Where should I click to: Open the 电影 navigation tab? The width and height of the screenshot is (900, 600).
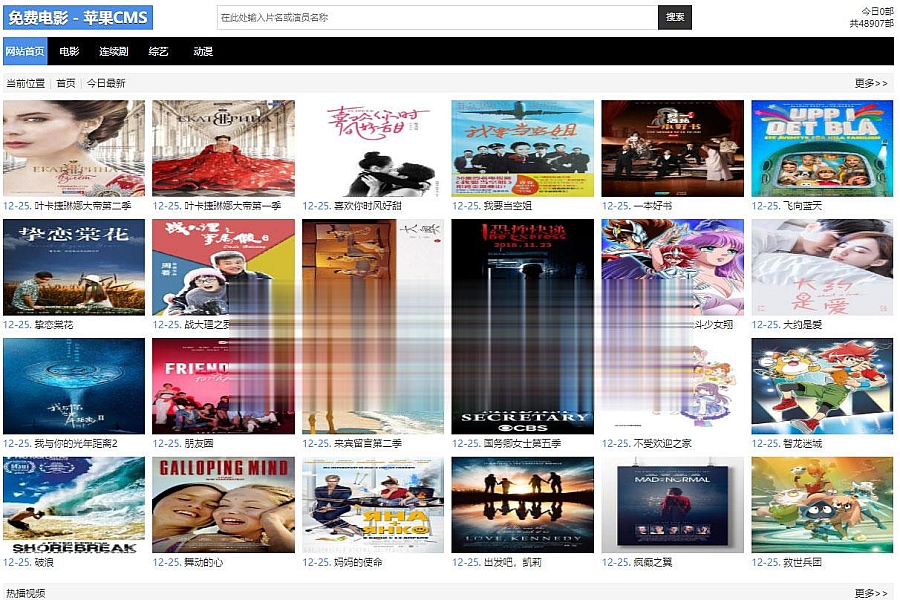69,51
